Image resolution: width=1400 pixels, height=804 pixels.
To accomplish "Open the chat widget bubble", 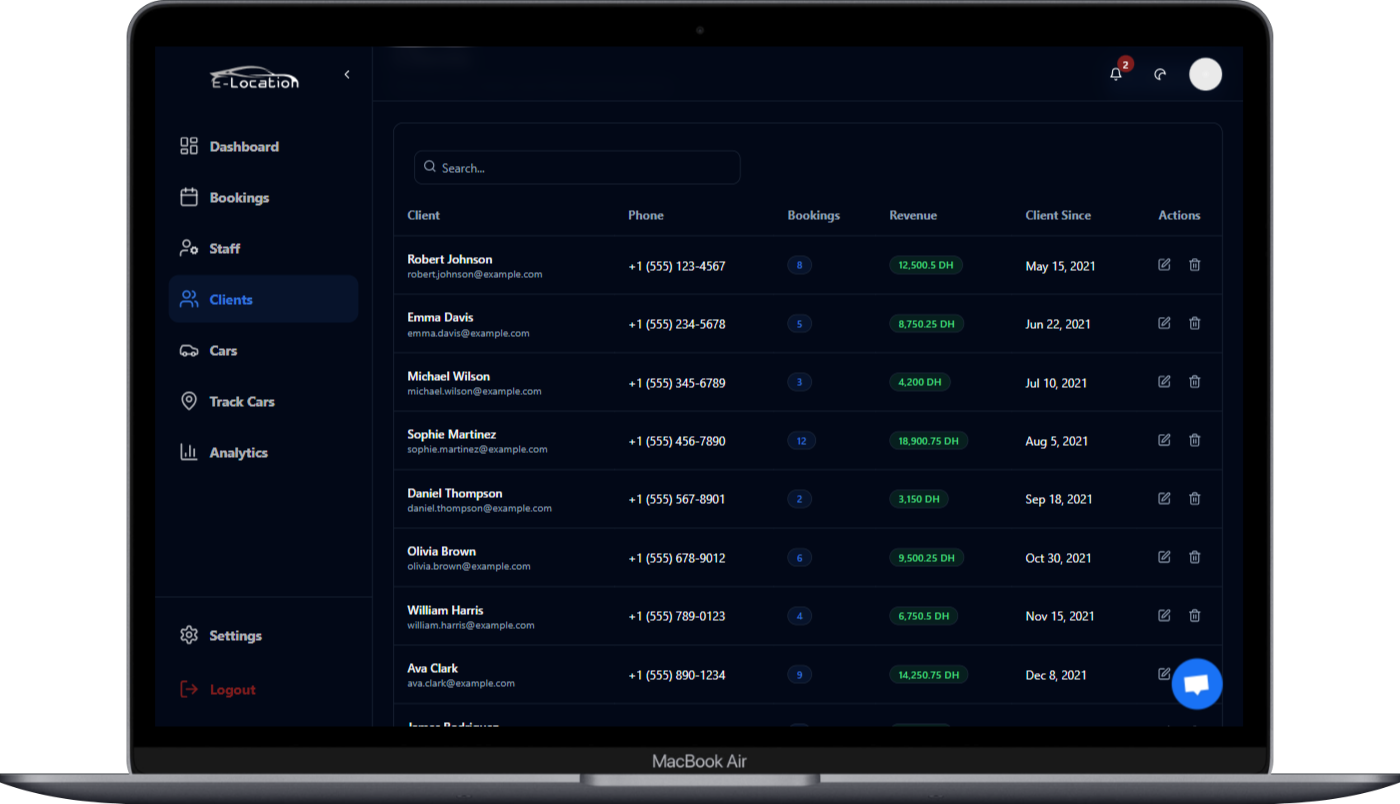I will pyautogui.click(x=1197, y=683).
